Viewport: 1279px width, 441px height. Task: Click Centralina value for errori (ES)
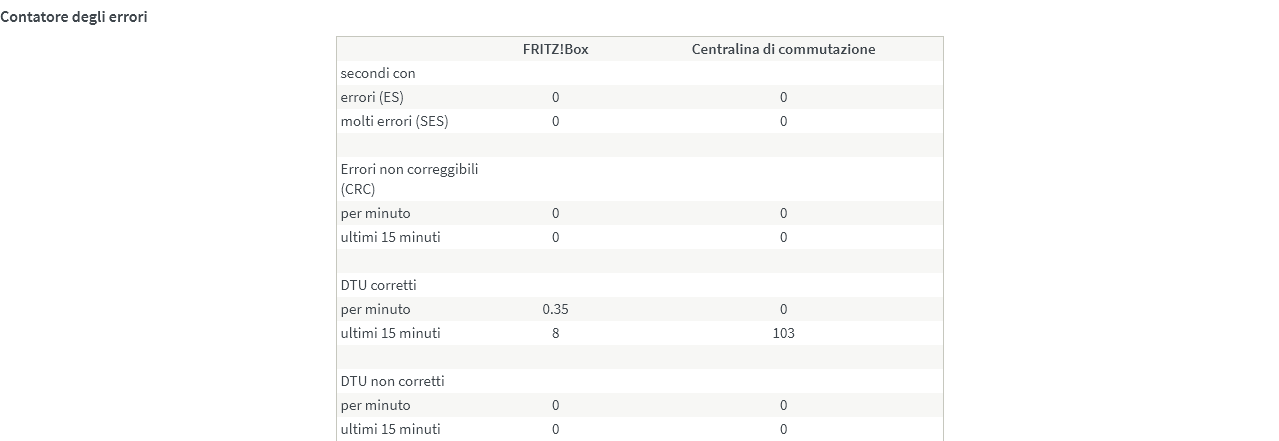click(783, 97)
